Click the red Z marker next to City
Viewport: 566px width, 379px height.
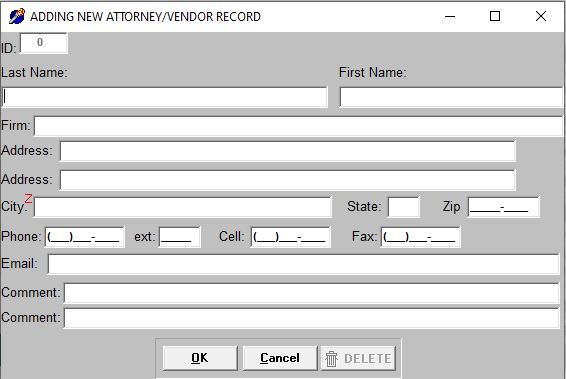28,199
